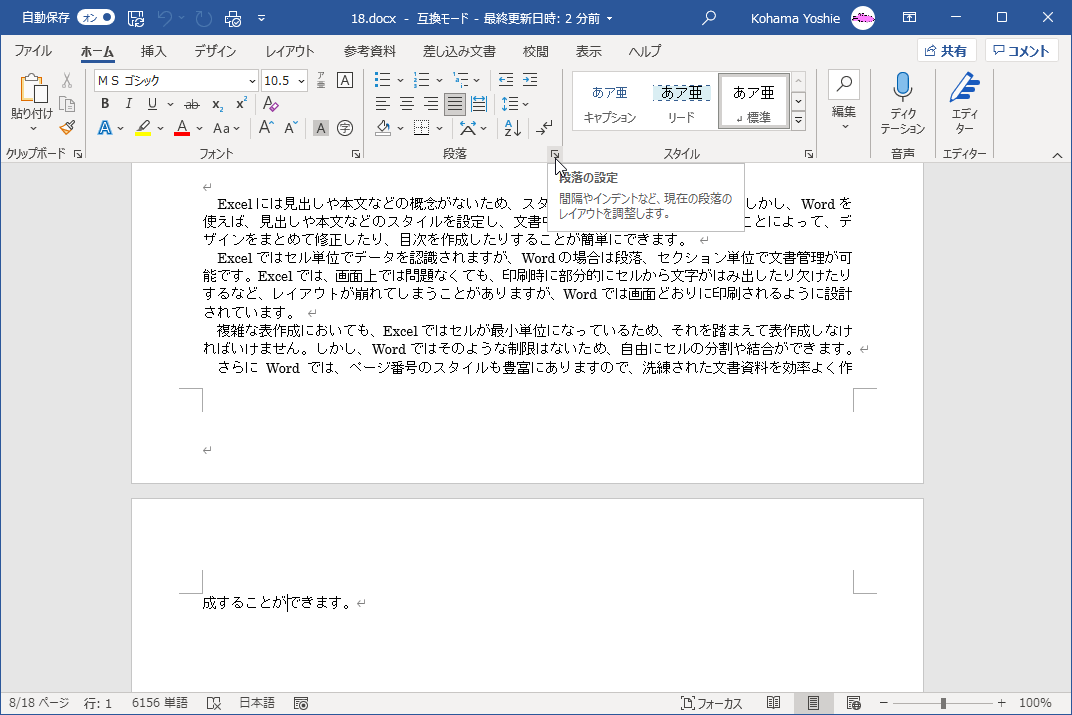Expand the Paste options arrow
This screenshot has width=1072, height=715.
(32, 129)
